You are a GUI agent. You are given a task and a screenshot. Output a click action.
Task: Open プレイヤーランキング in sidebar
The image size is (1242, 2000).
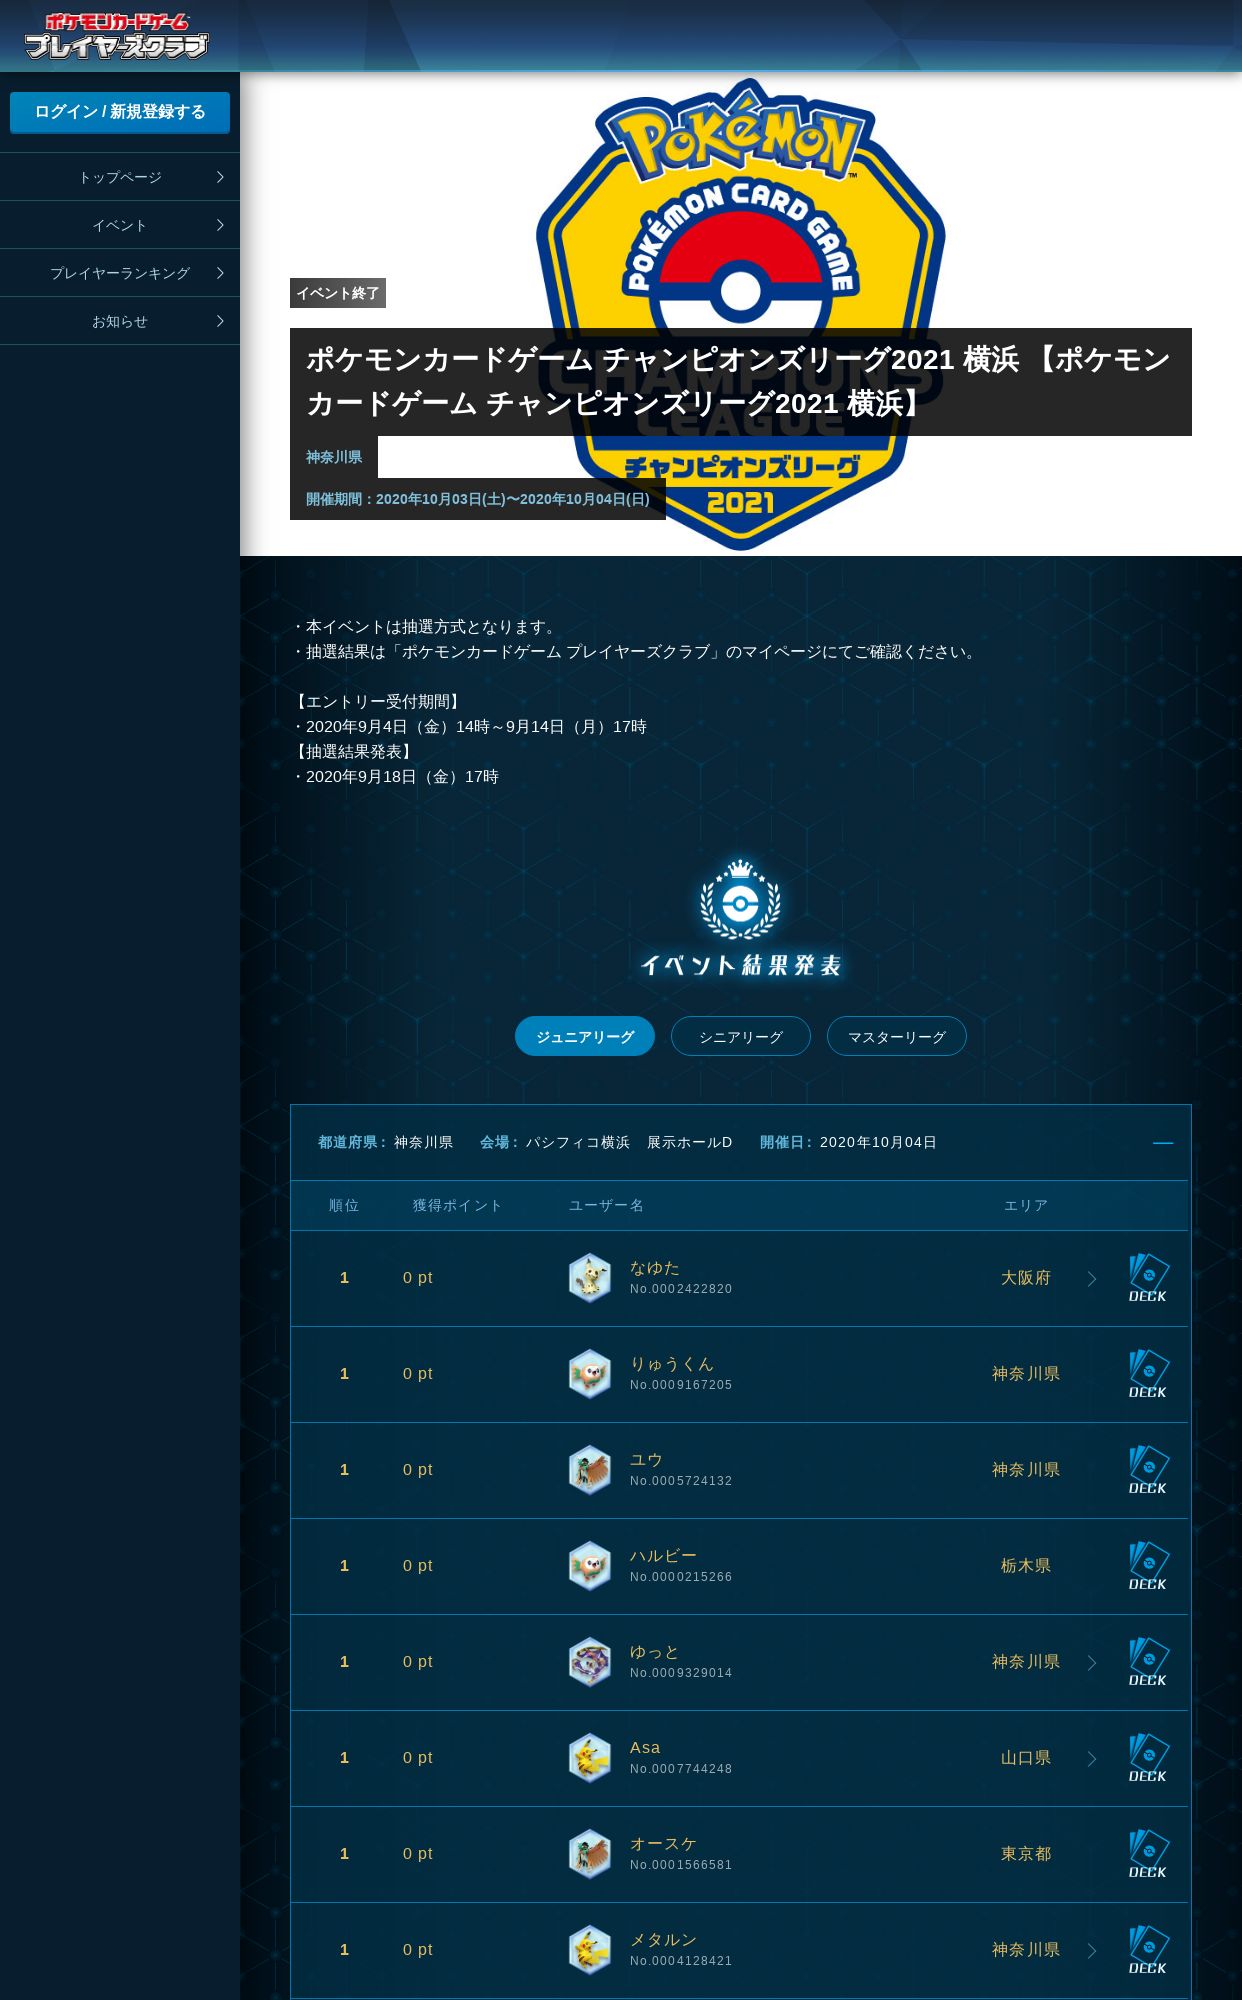click(120, 273)
